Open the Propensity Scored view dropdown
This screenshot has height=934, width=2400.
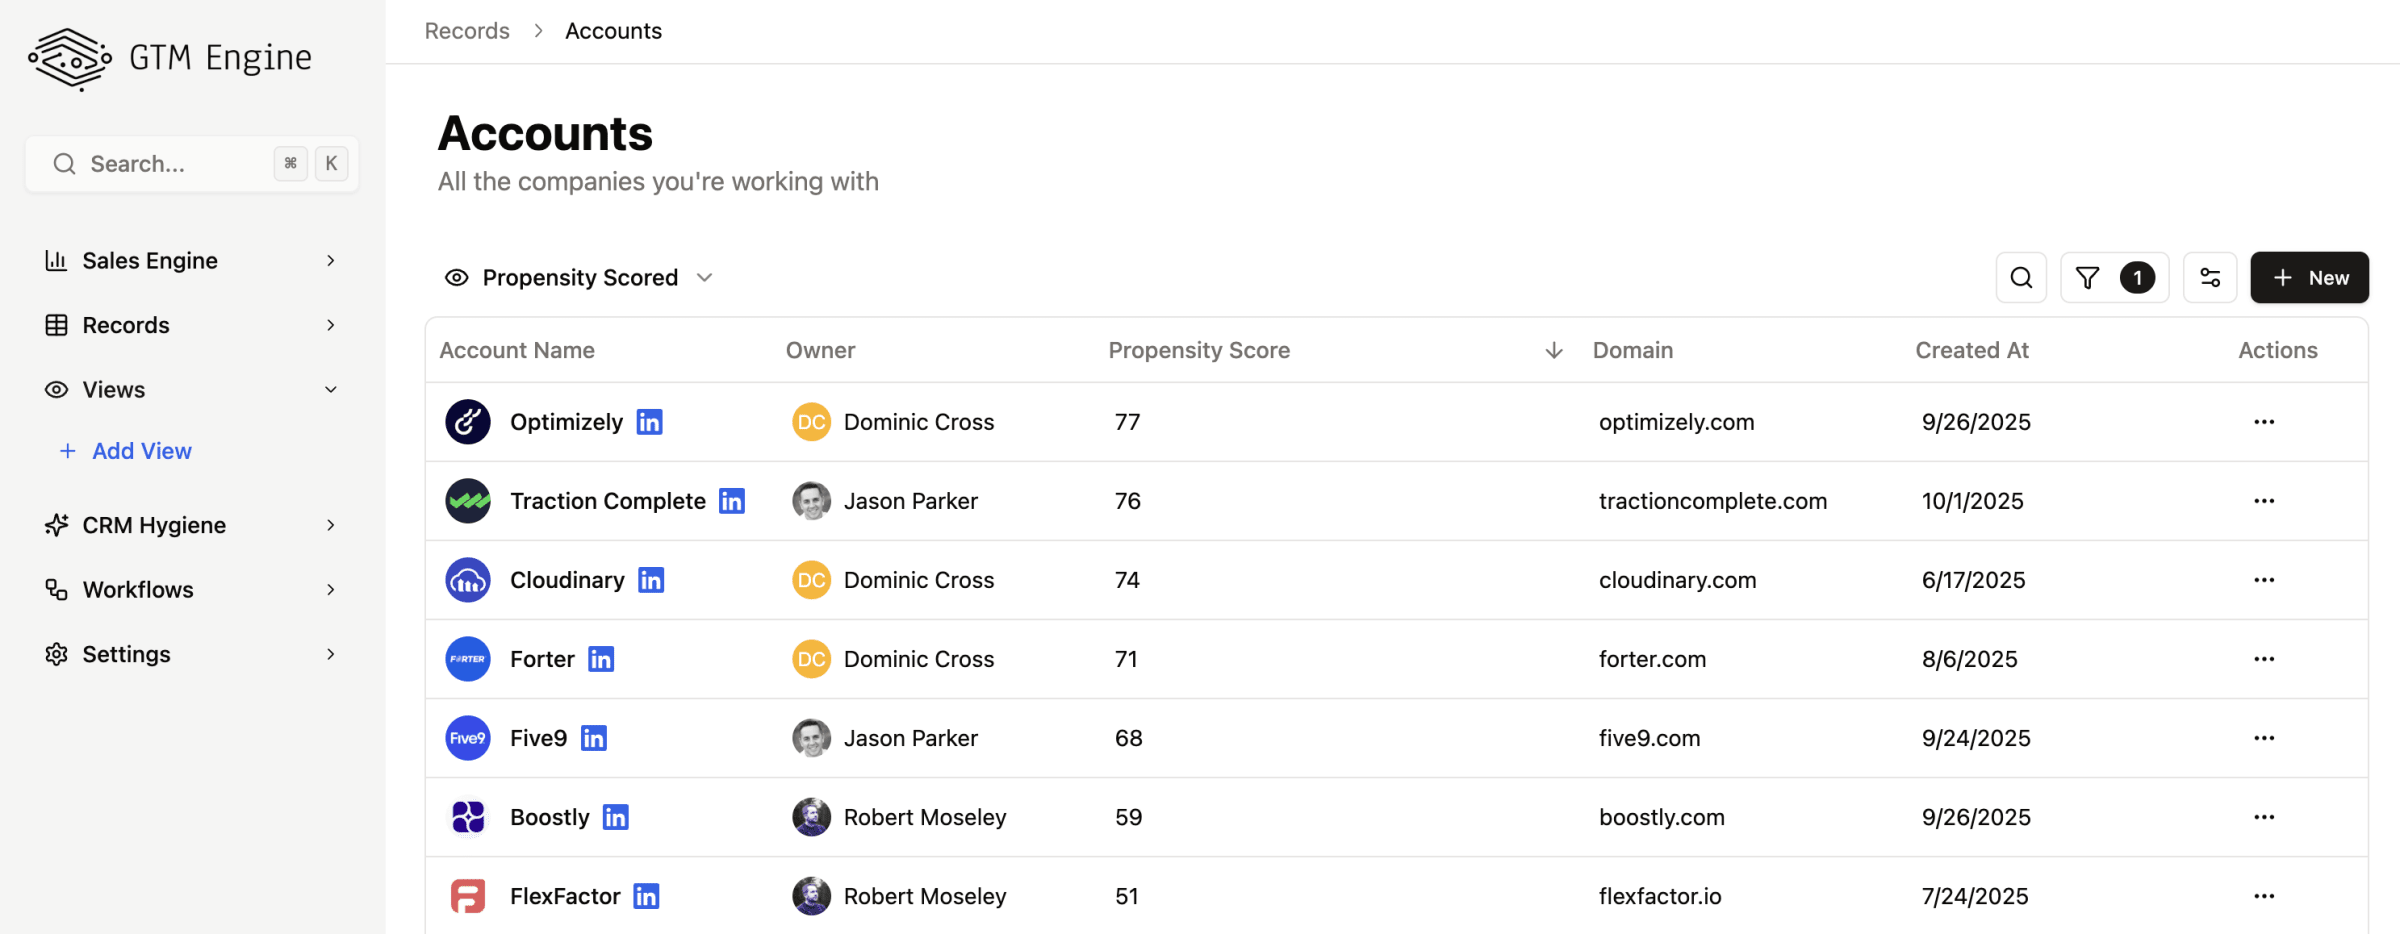[x=579, y=278]
